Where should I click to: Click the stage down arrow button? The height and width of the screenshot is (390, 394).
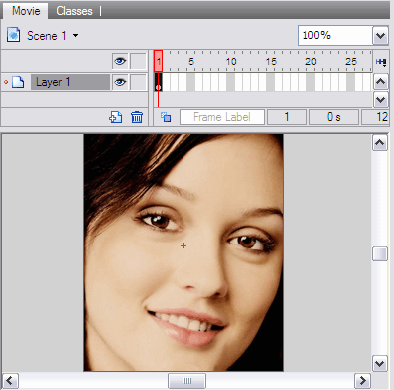pyautogui.click(x=380, y=363)
